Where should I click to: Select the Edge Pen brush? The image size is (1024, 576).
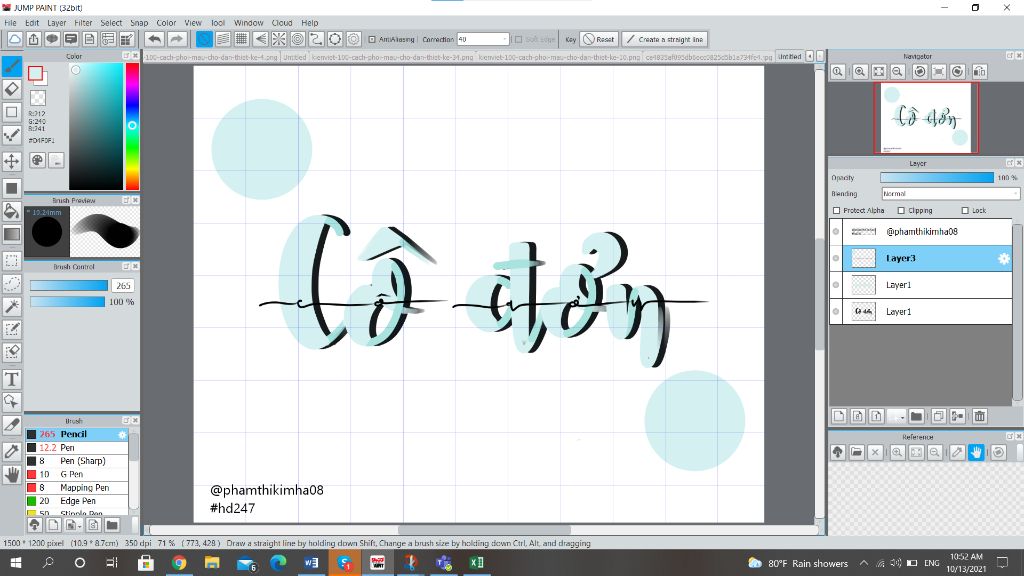point(77,501)
